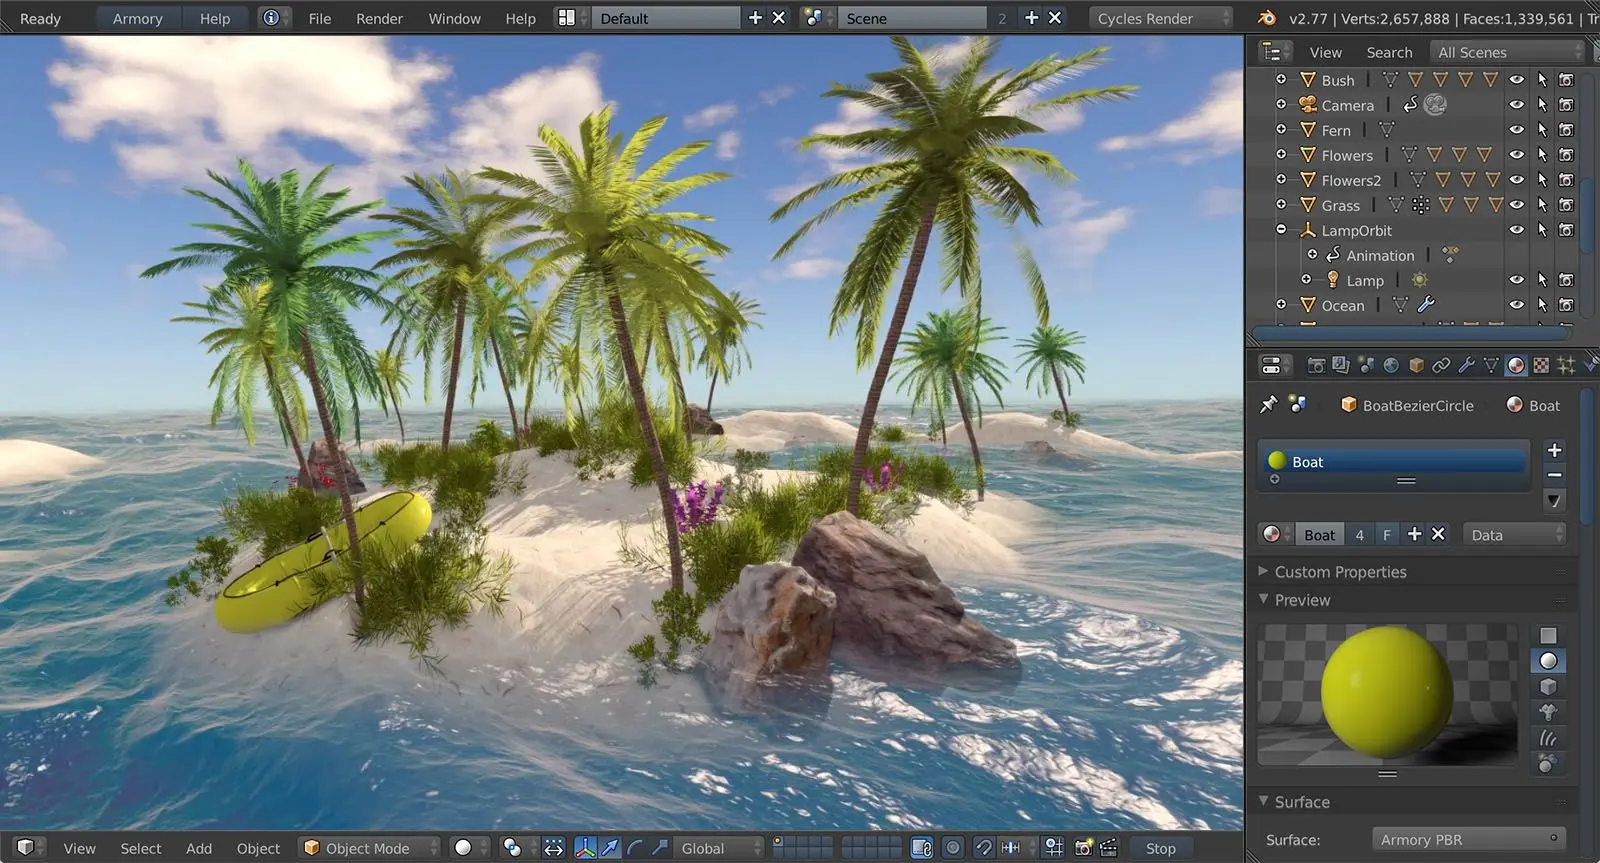Open the Texture properties checker tab

coord(1541,366)
